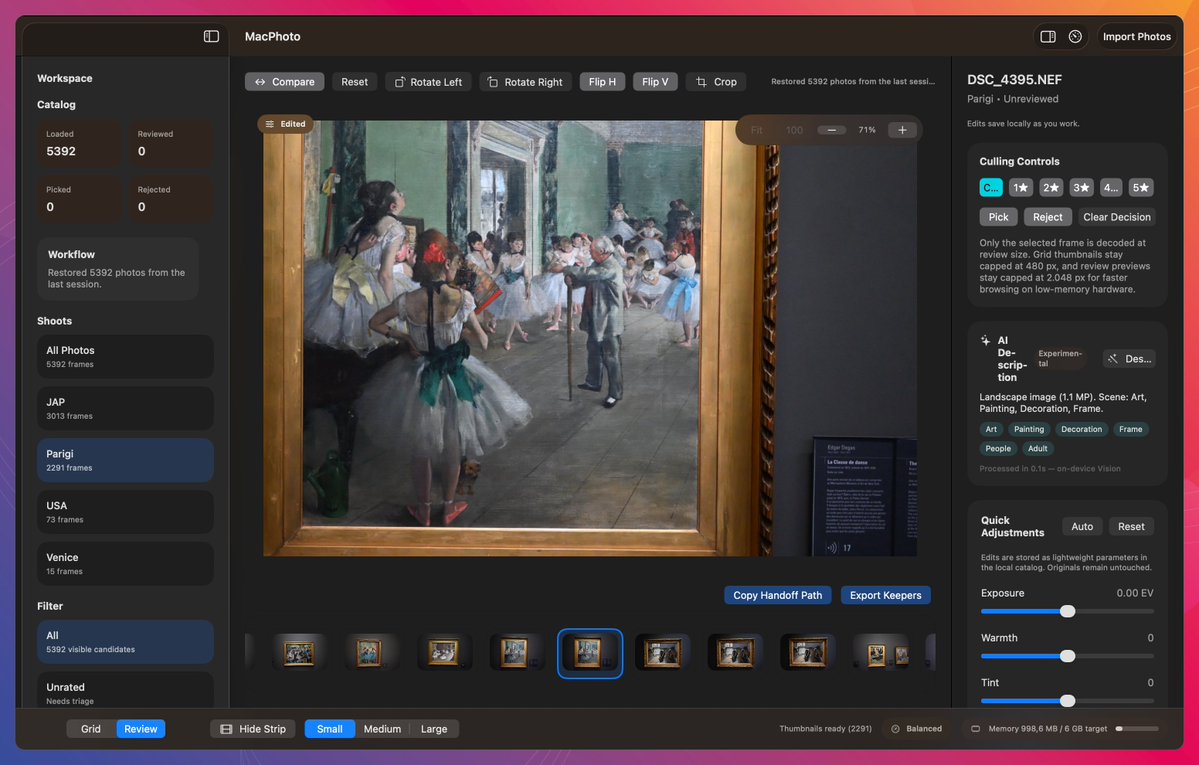Select the Unrated filter
The image size is (1199, 765).
tap(125, 691)
